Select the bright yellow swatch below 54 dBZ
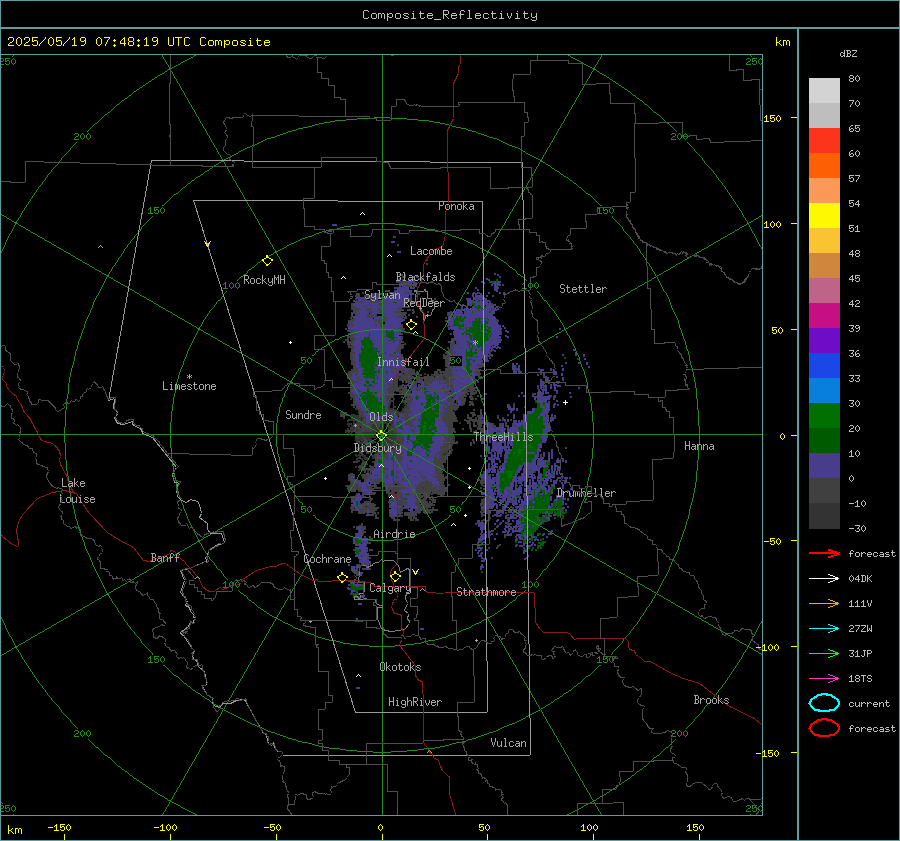The image size is (900, 841). click(x=824, y=215)
